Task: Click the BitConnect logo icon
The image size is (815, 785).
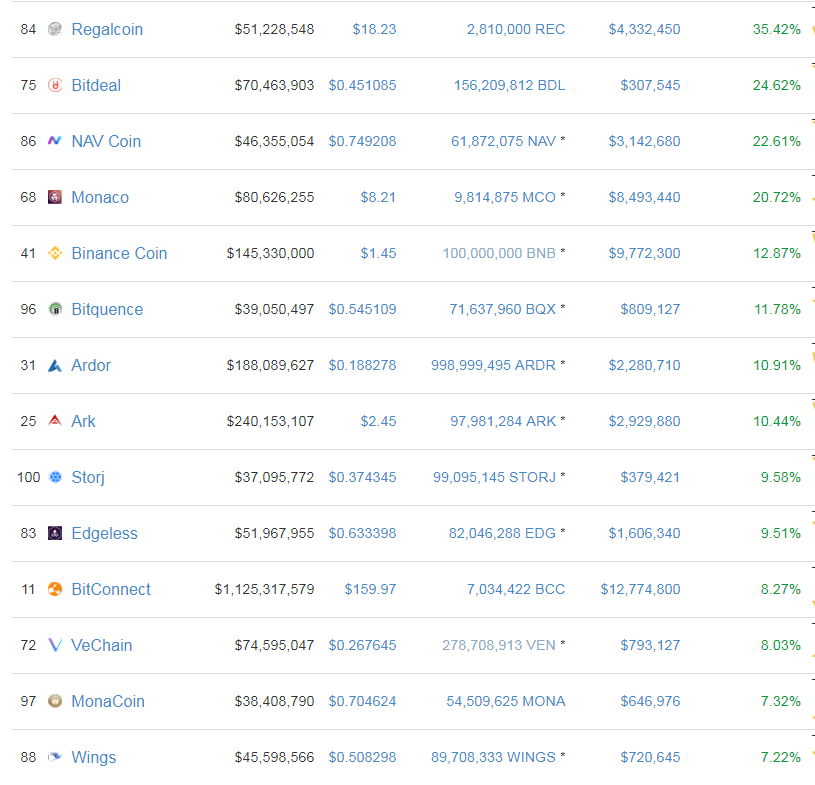Action: (x=55, y=589)
